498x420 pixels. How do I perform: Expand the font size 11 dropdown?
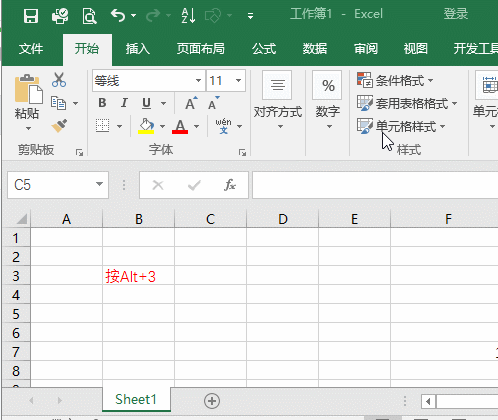[x=238, y=81]
